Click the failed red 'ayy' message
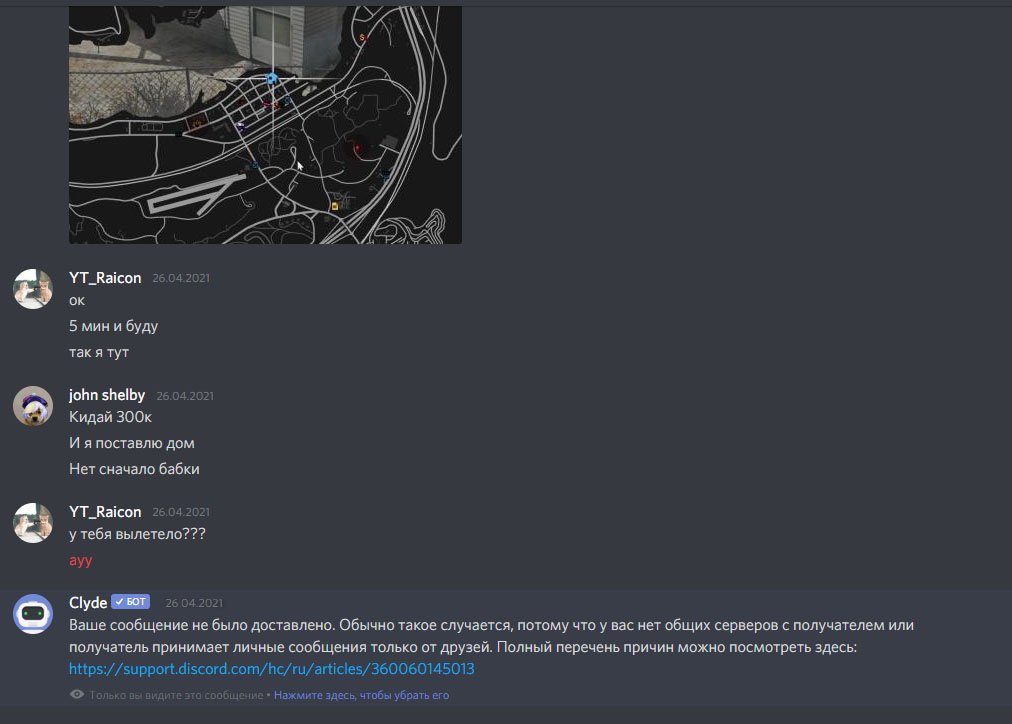The height and width of the screenshot is (724, 1012). click(81, 560)
